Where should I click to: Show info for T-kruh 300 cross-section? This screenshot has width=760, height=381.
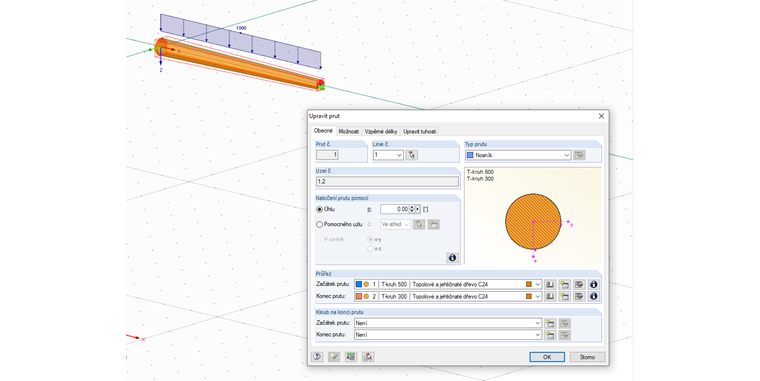(593, 296)
